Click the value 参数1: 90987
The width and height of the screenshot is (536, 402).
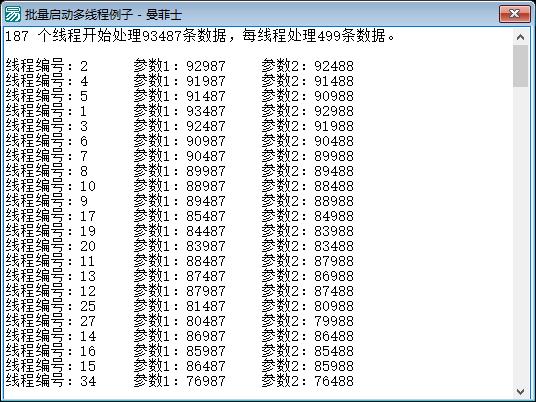(179, 141)
